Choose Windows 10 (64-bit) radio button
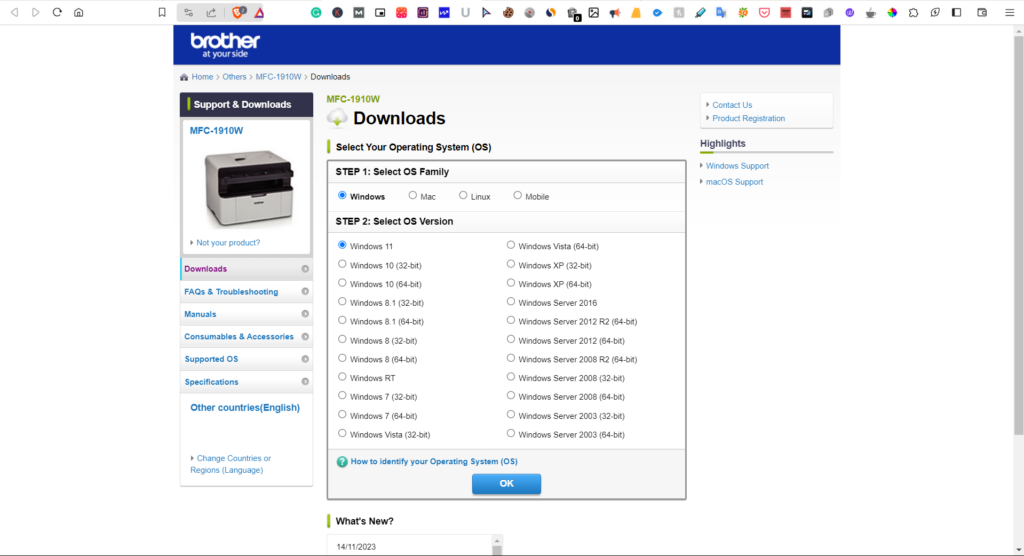Image resolution: width=1024 pixels, height=556 pixels. tap(343, 284)
